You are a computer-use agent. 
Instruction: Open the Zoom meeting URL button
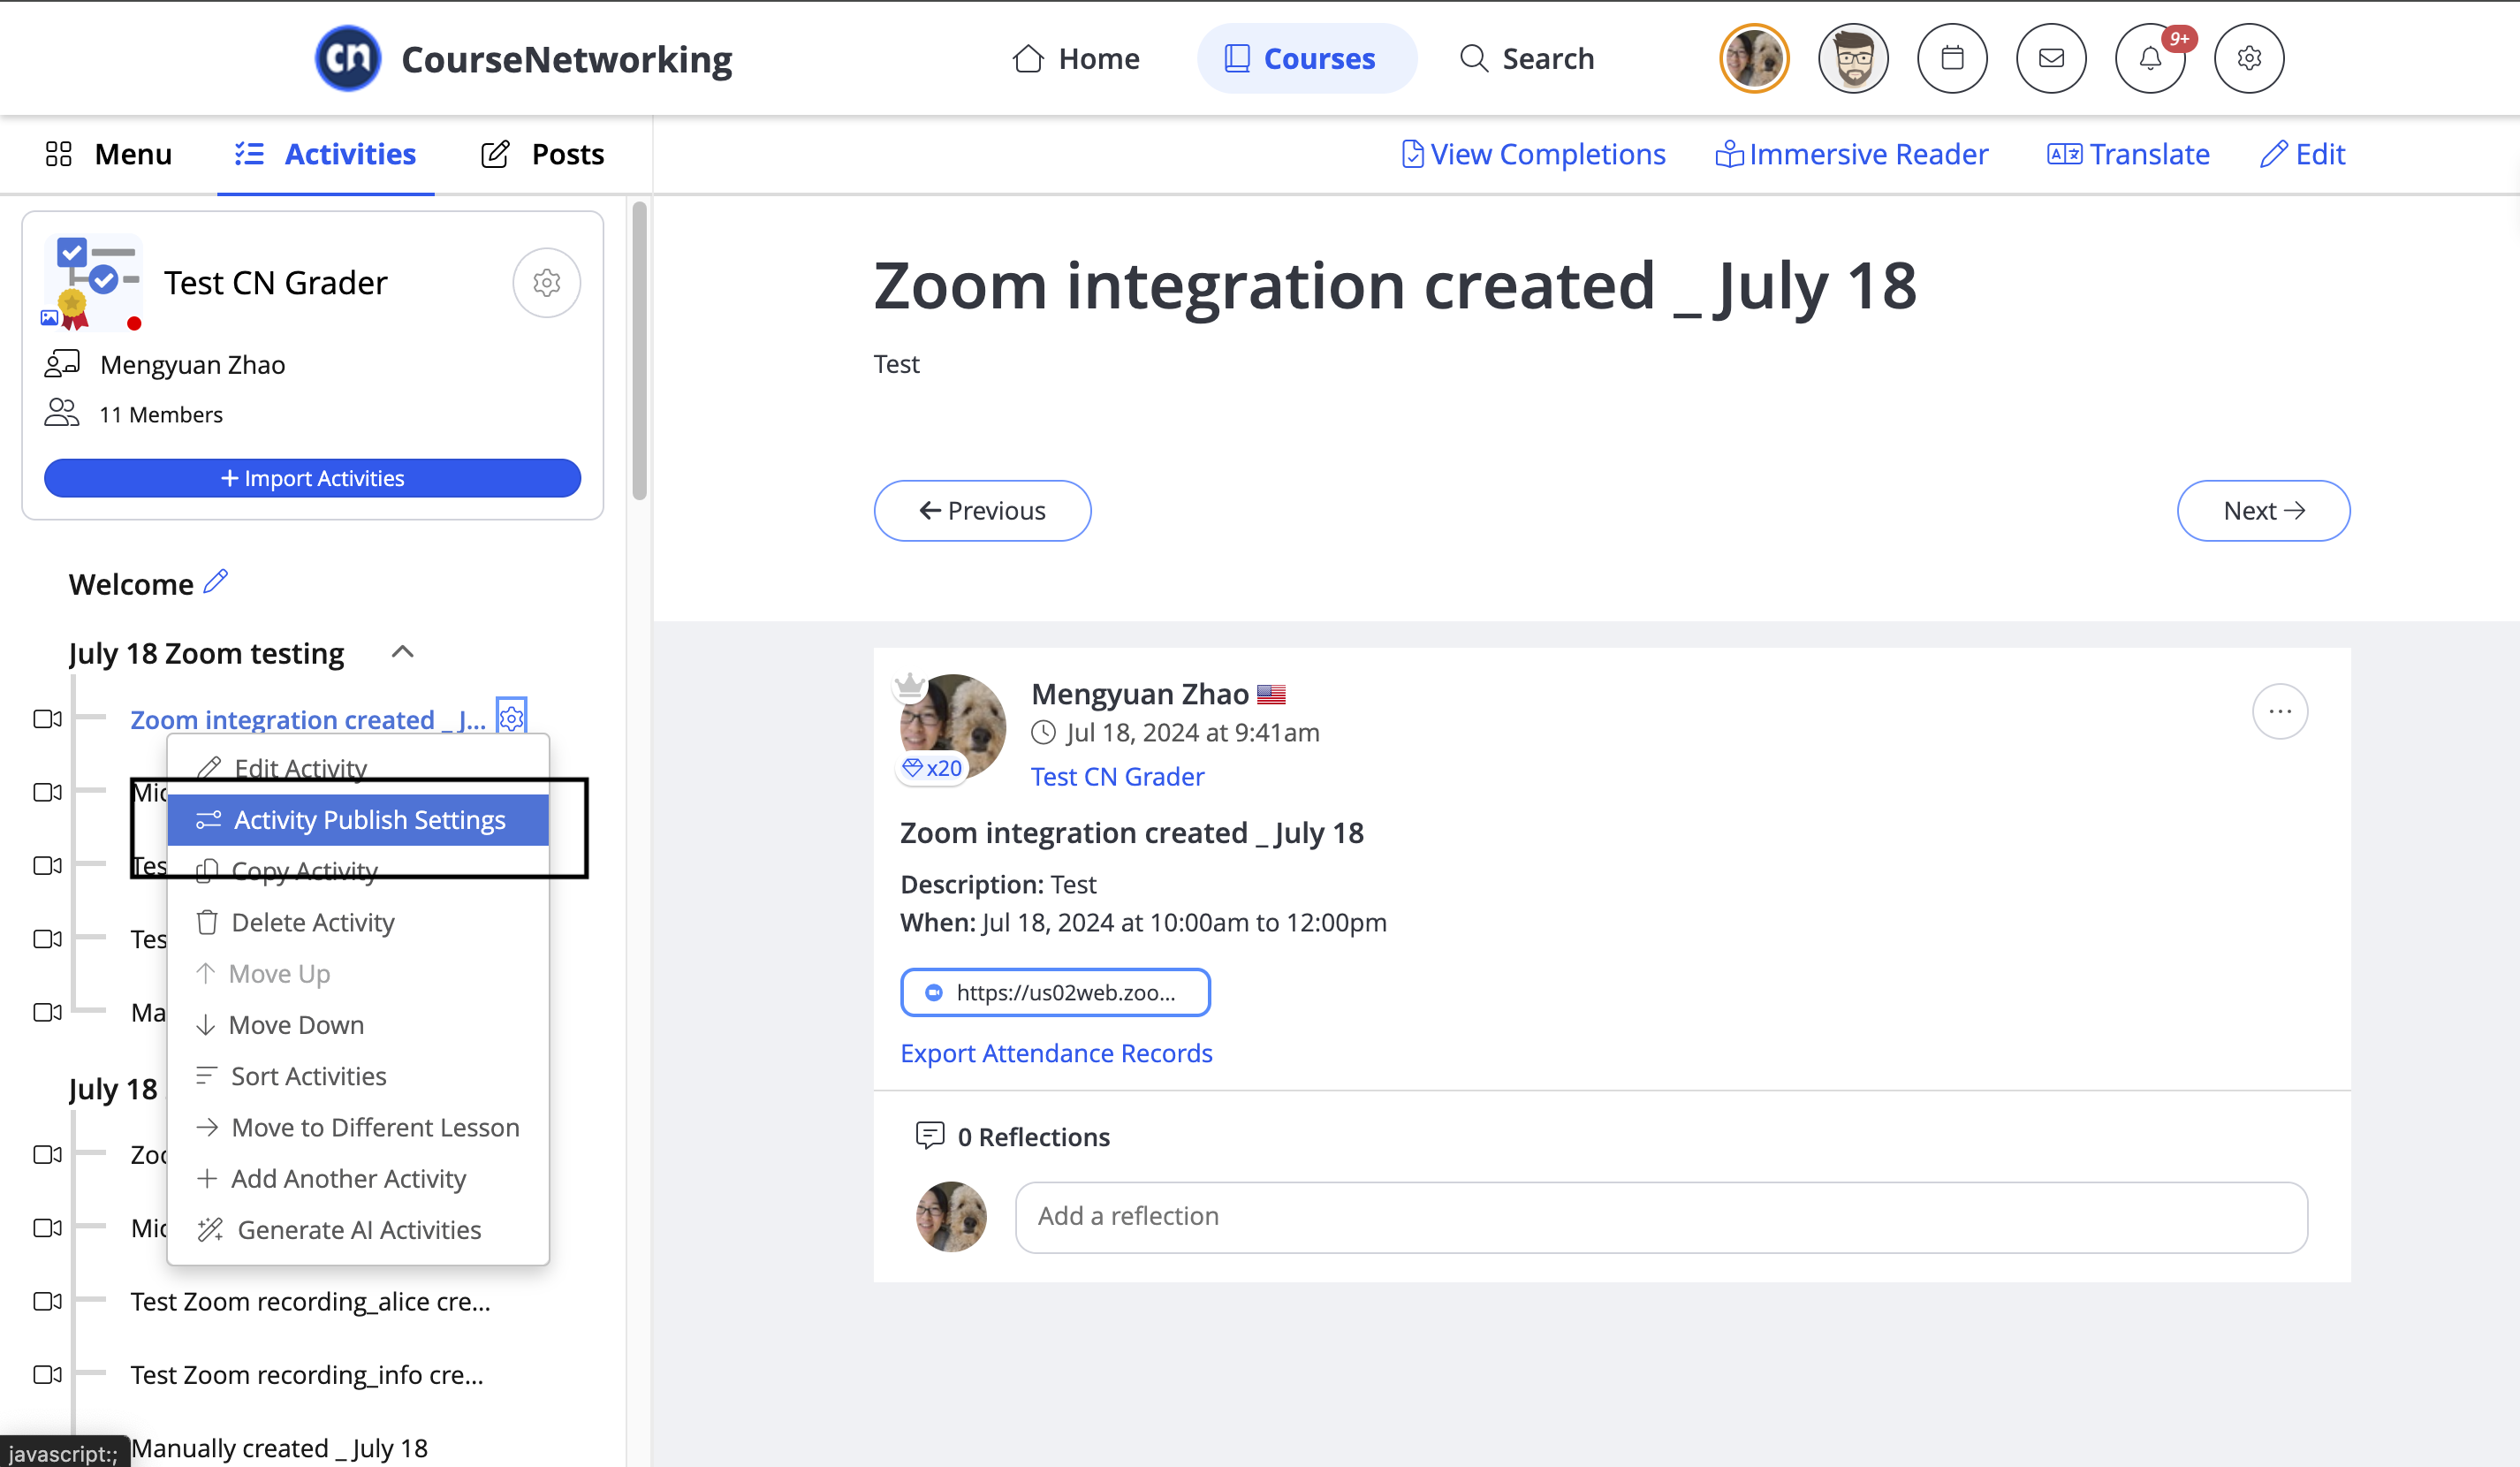coord(1055,992)
